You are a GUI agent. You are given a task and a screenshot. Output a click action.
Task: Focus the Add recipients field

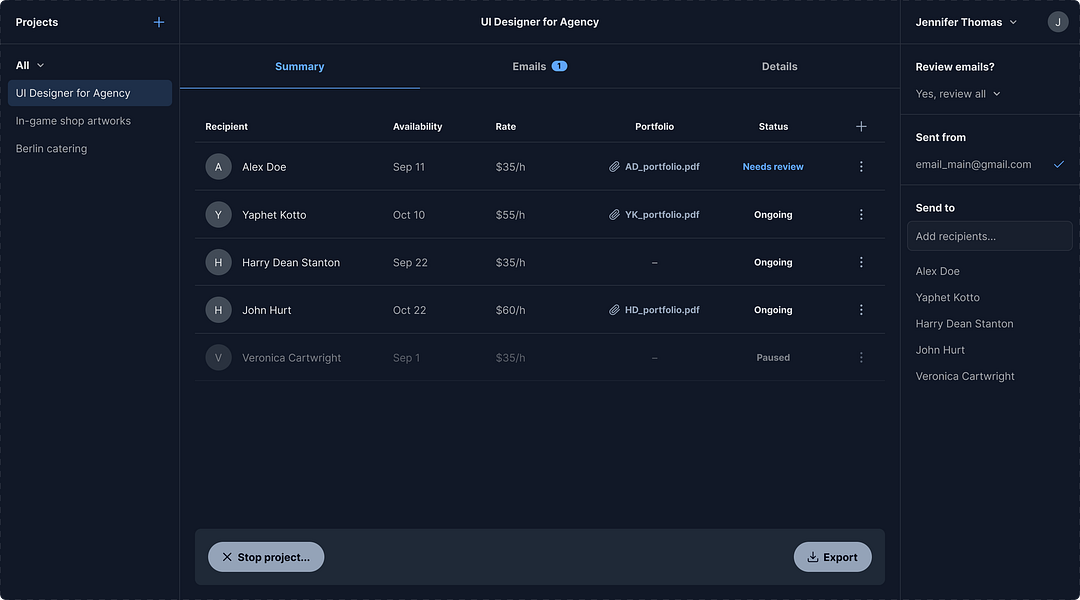[x=990, y=236]
